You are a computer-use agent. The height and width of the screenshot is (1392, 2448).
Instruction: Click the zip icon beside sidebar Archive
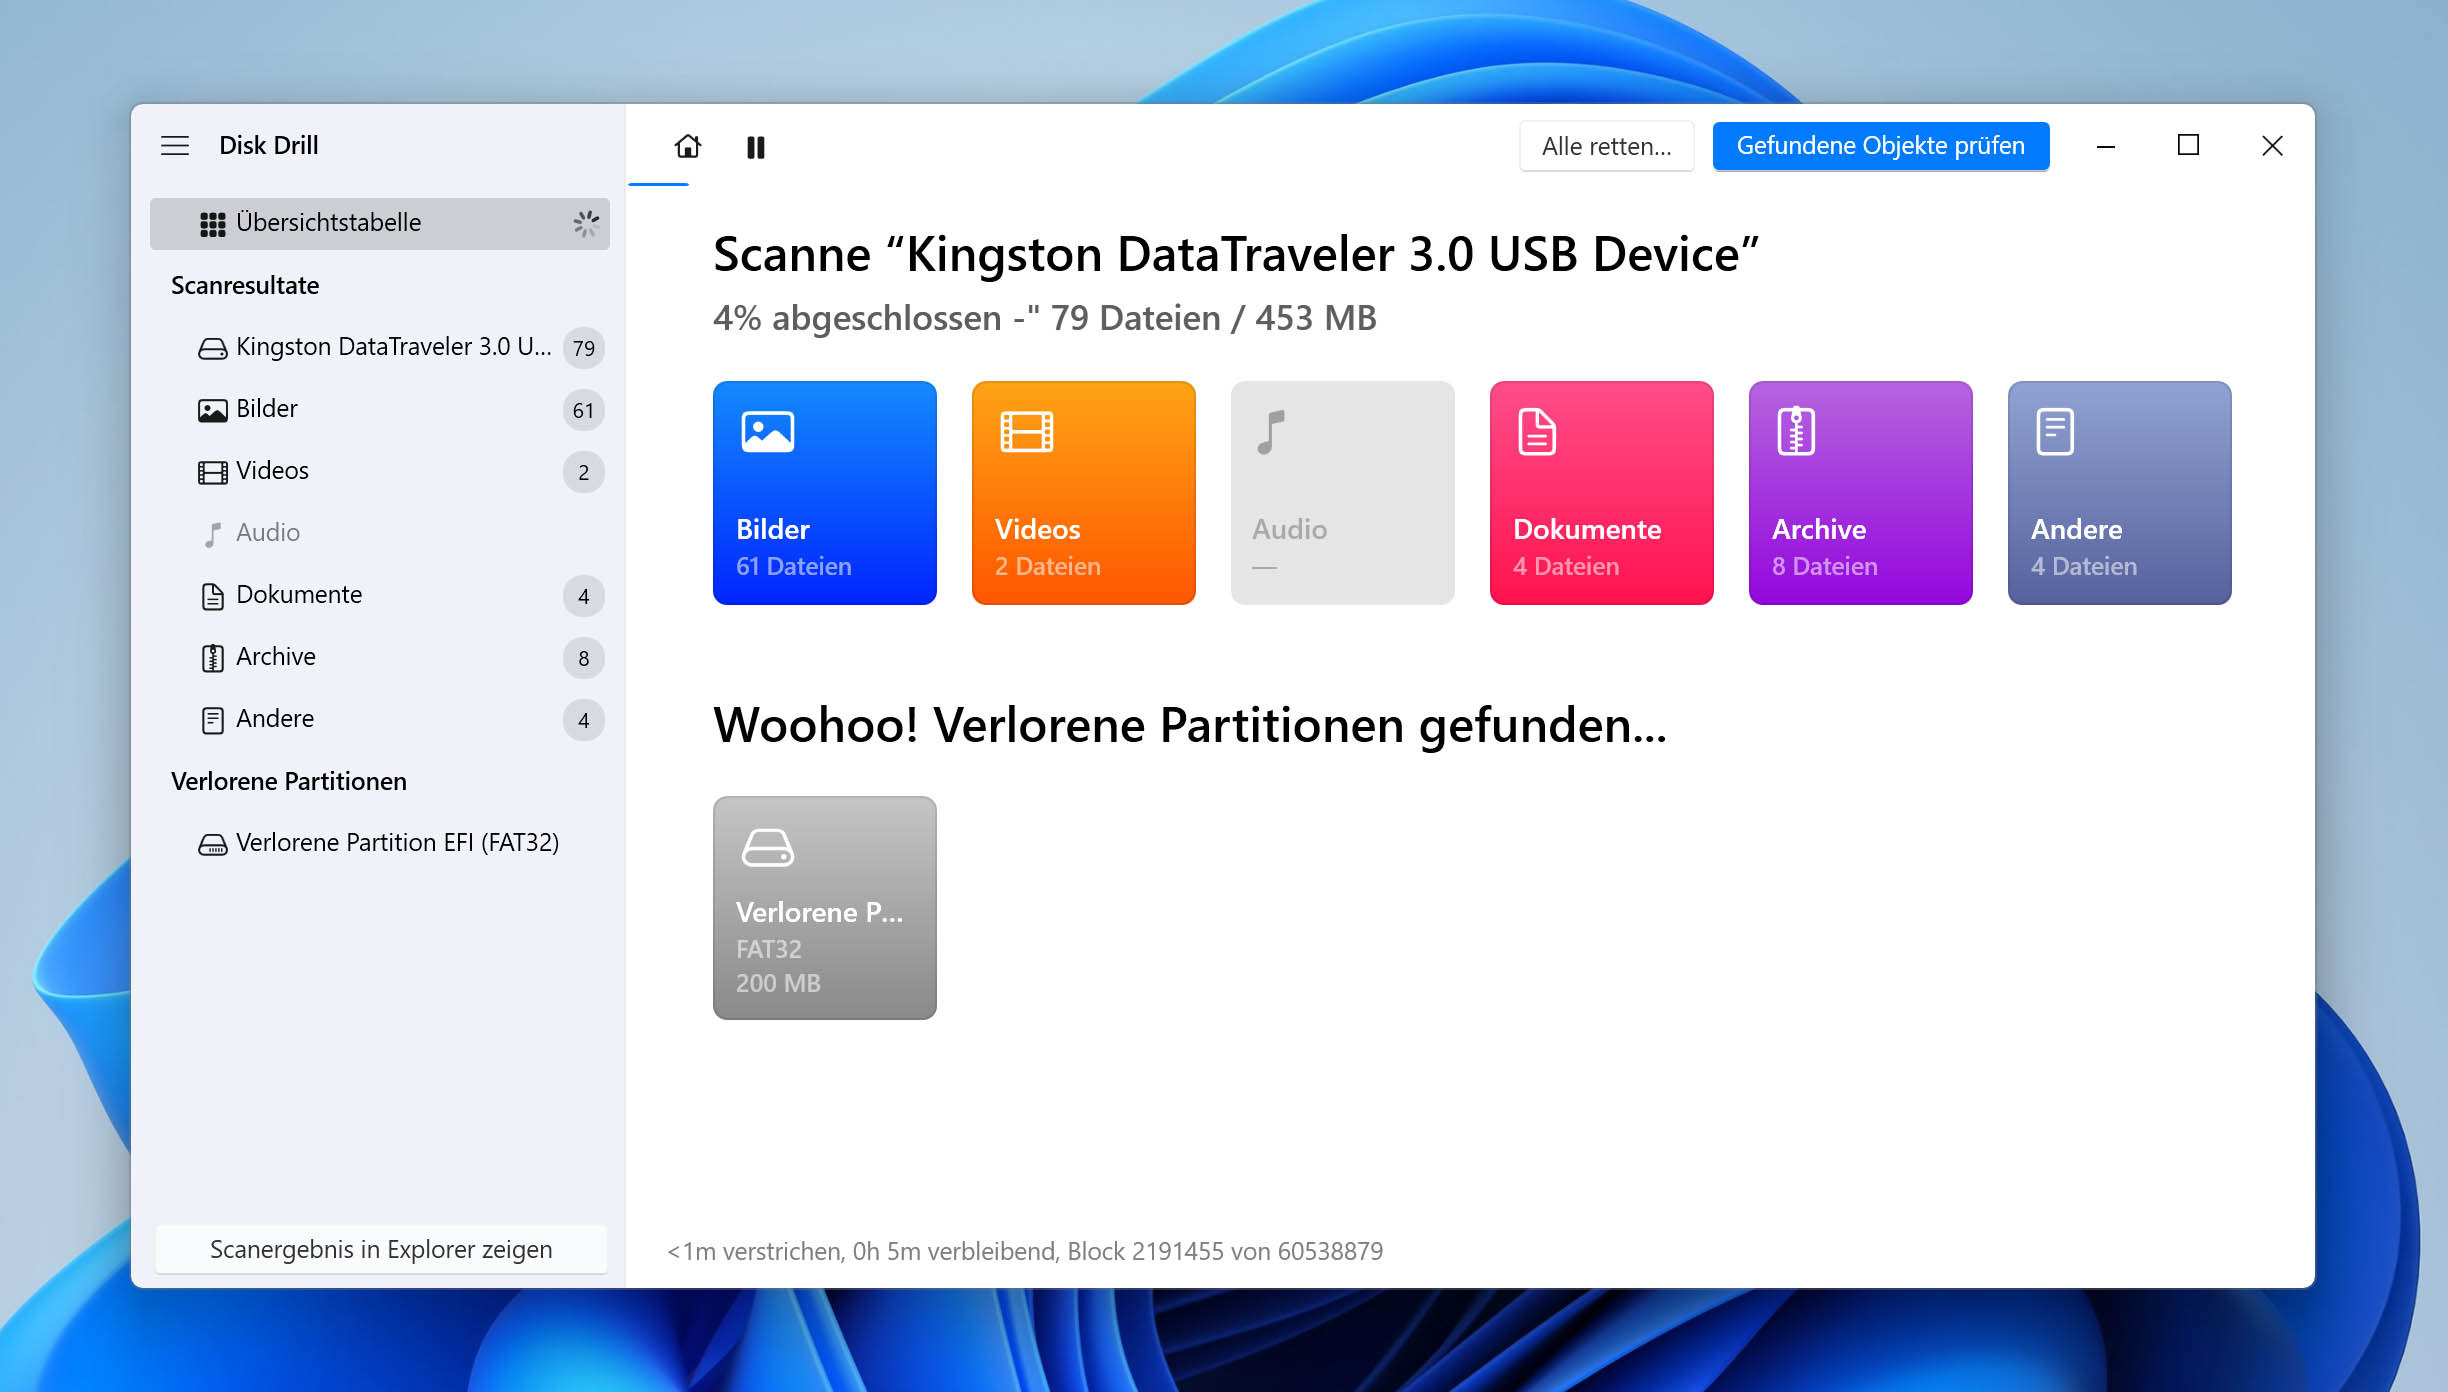(x=213, y=659)
